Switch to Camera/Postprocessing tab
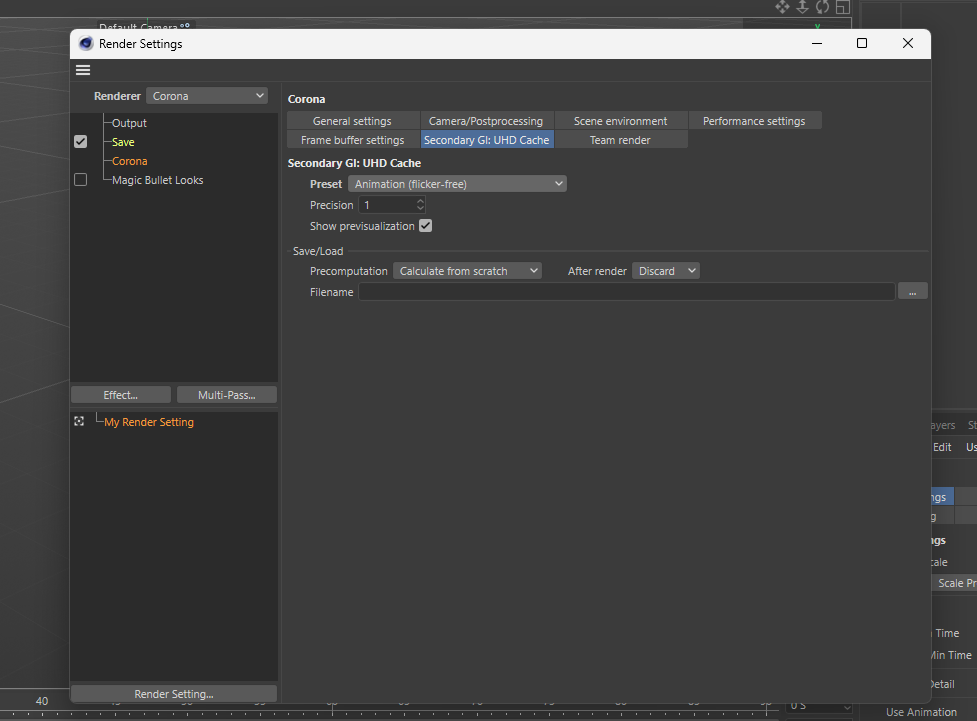Image resolution: width=977 pixels, height=721 pixels. point(486,121)
